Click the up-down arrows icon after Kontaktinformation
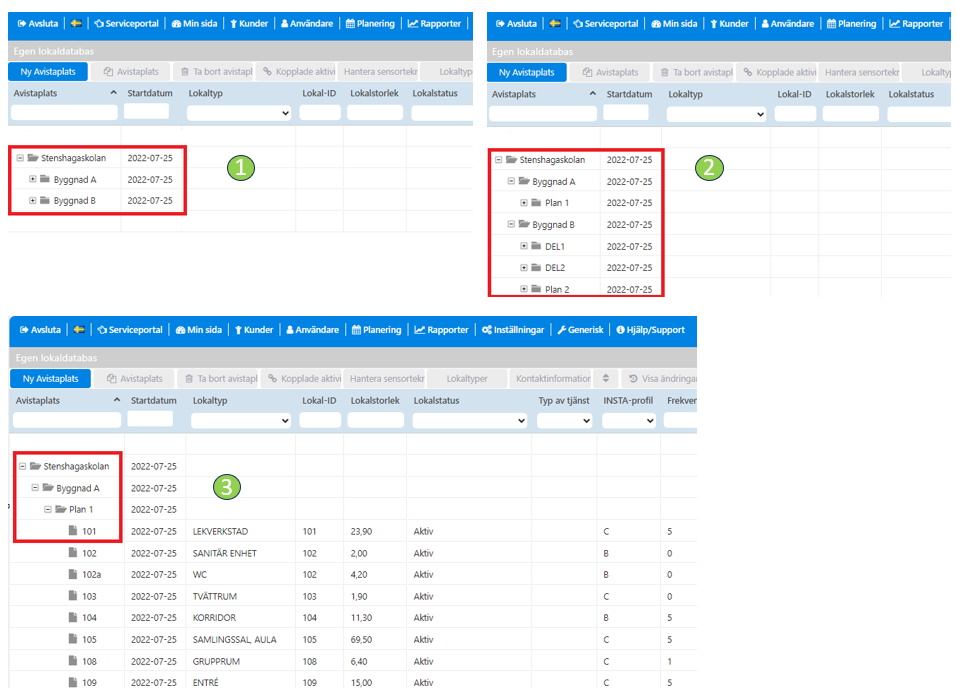957x700 pixels. tap(604, 379)
